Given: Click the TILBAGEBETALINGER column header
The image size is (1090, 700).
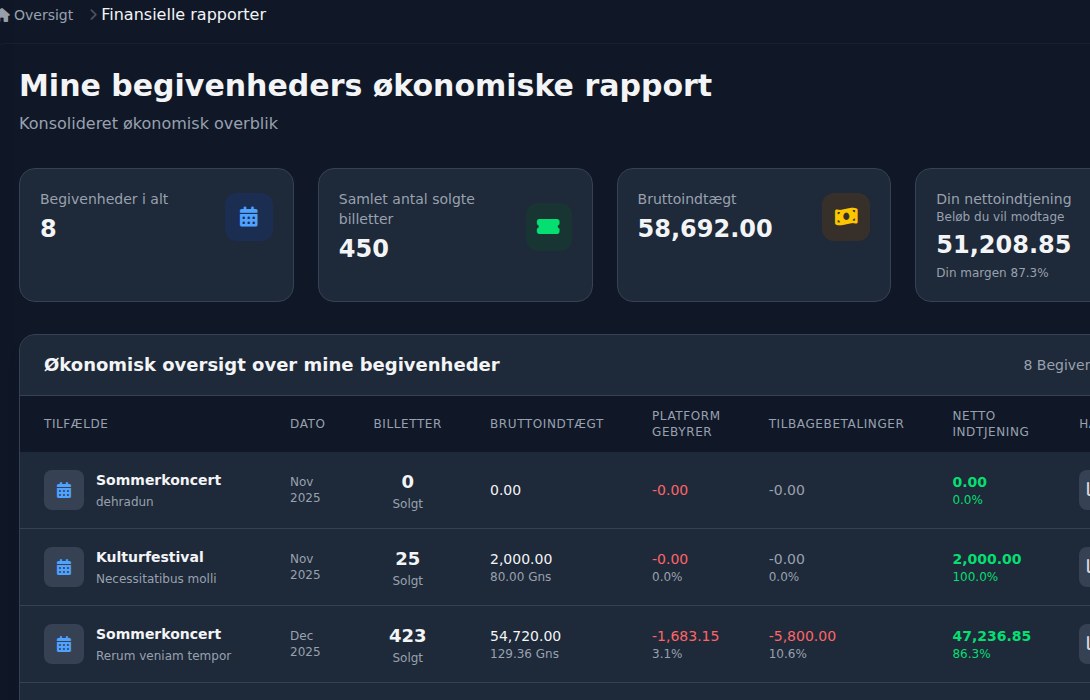Looking at the screenshot, I should point(836,423).
